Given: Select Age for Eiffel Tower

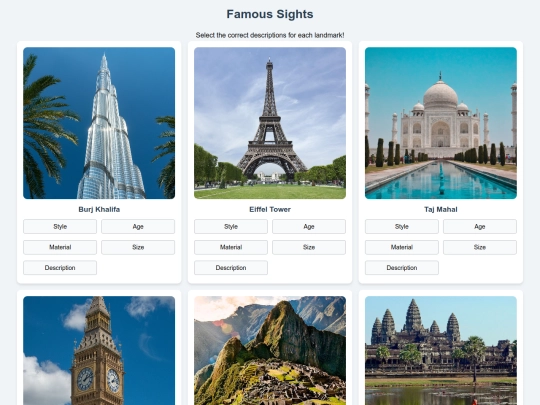Looking at the screenshot, I should coord(309,227).
